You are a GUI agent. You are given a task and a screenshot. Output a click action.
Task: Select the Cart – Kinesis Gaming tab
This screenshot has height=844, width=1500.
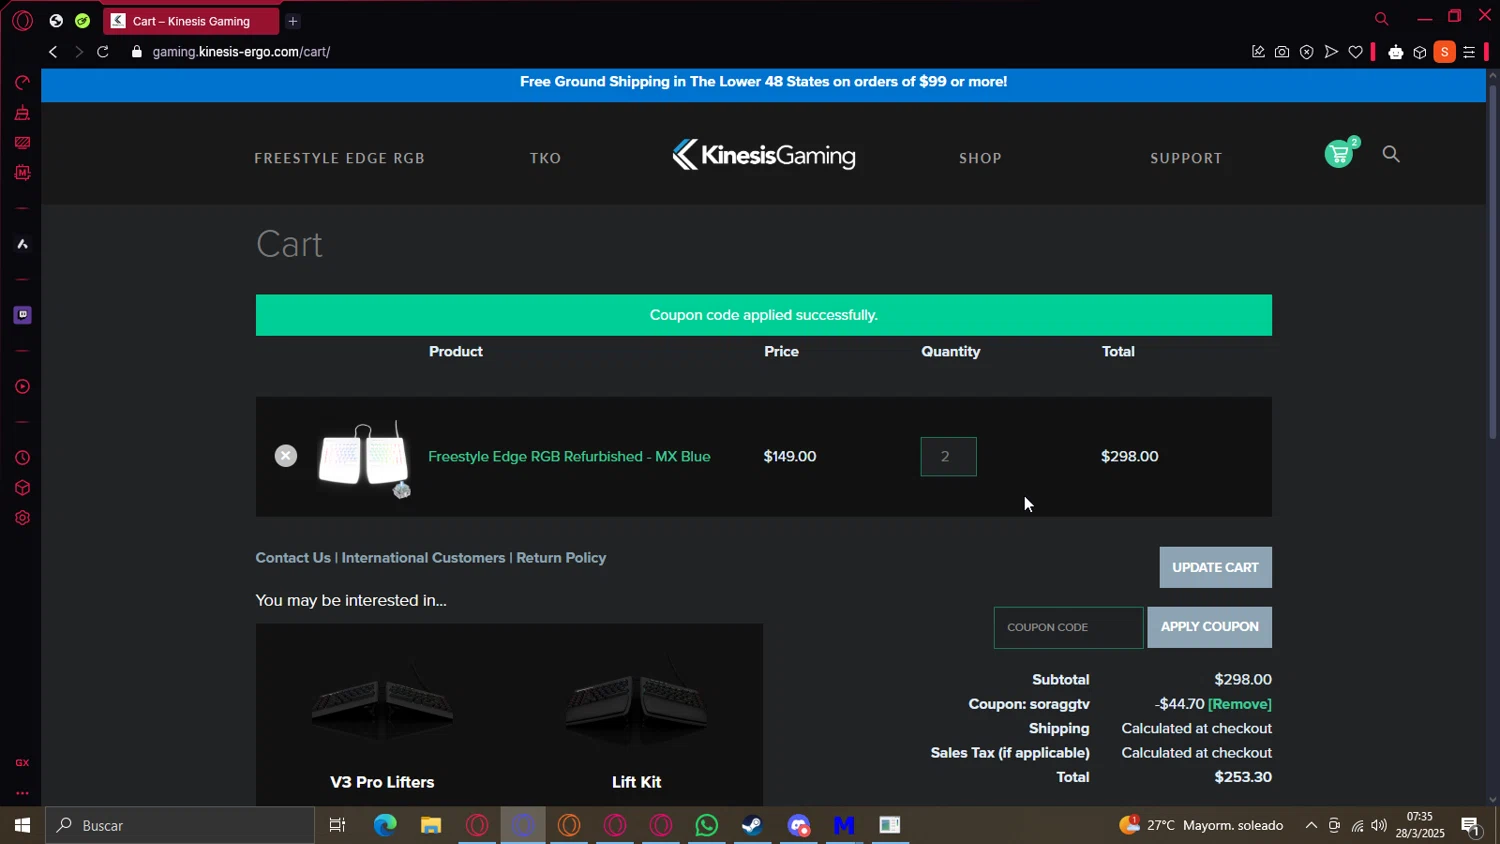191,21
